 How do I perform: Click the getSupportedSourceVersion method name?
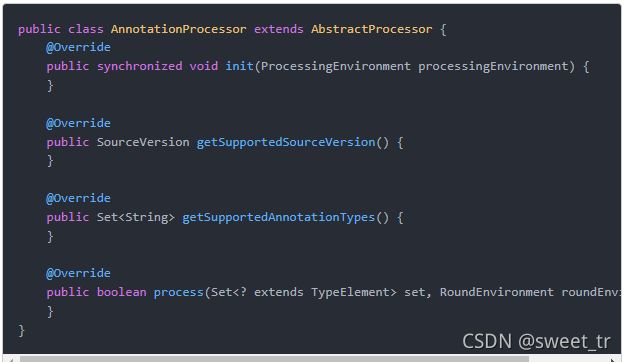pyautogui.click(x=286, y=142)
